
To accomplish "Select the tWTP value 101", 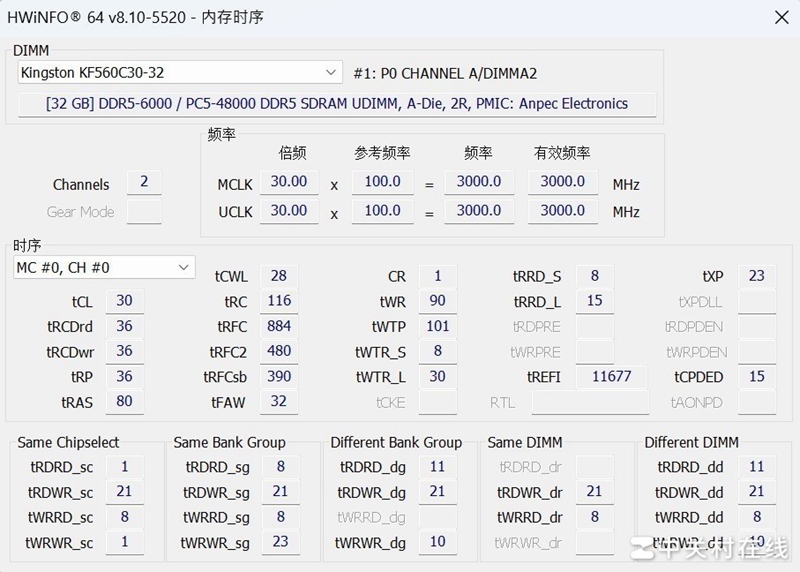I will coord(437,326).
